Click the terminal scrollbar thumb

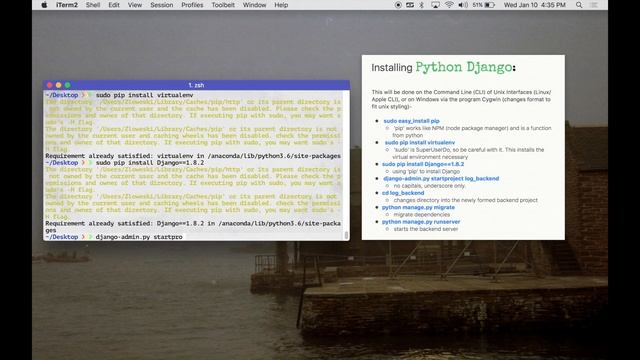click(x=346, y=235)
